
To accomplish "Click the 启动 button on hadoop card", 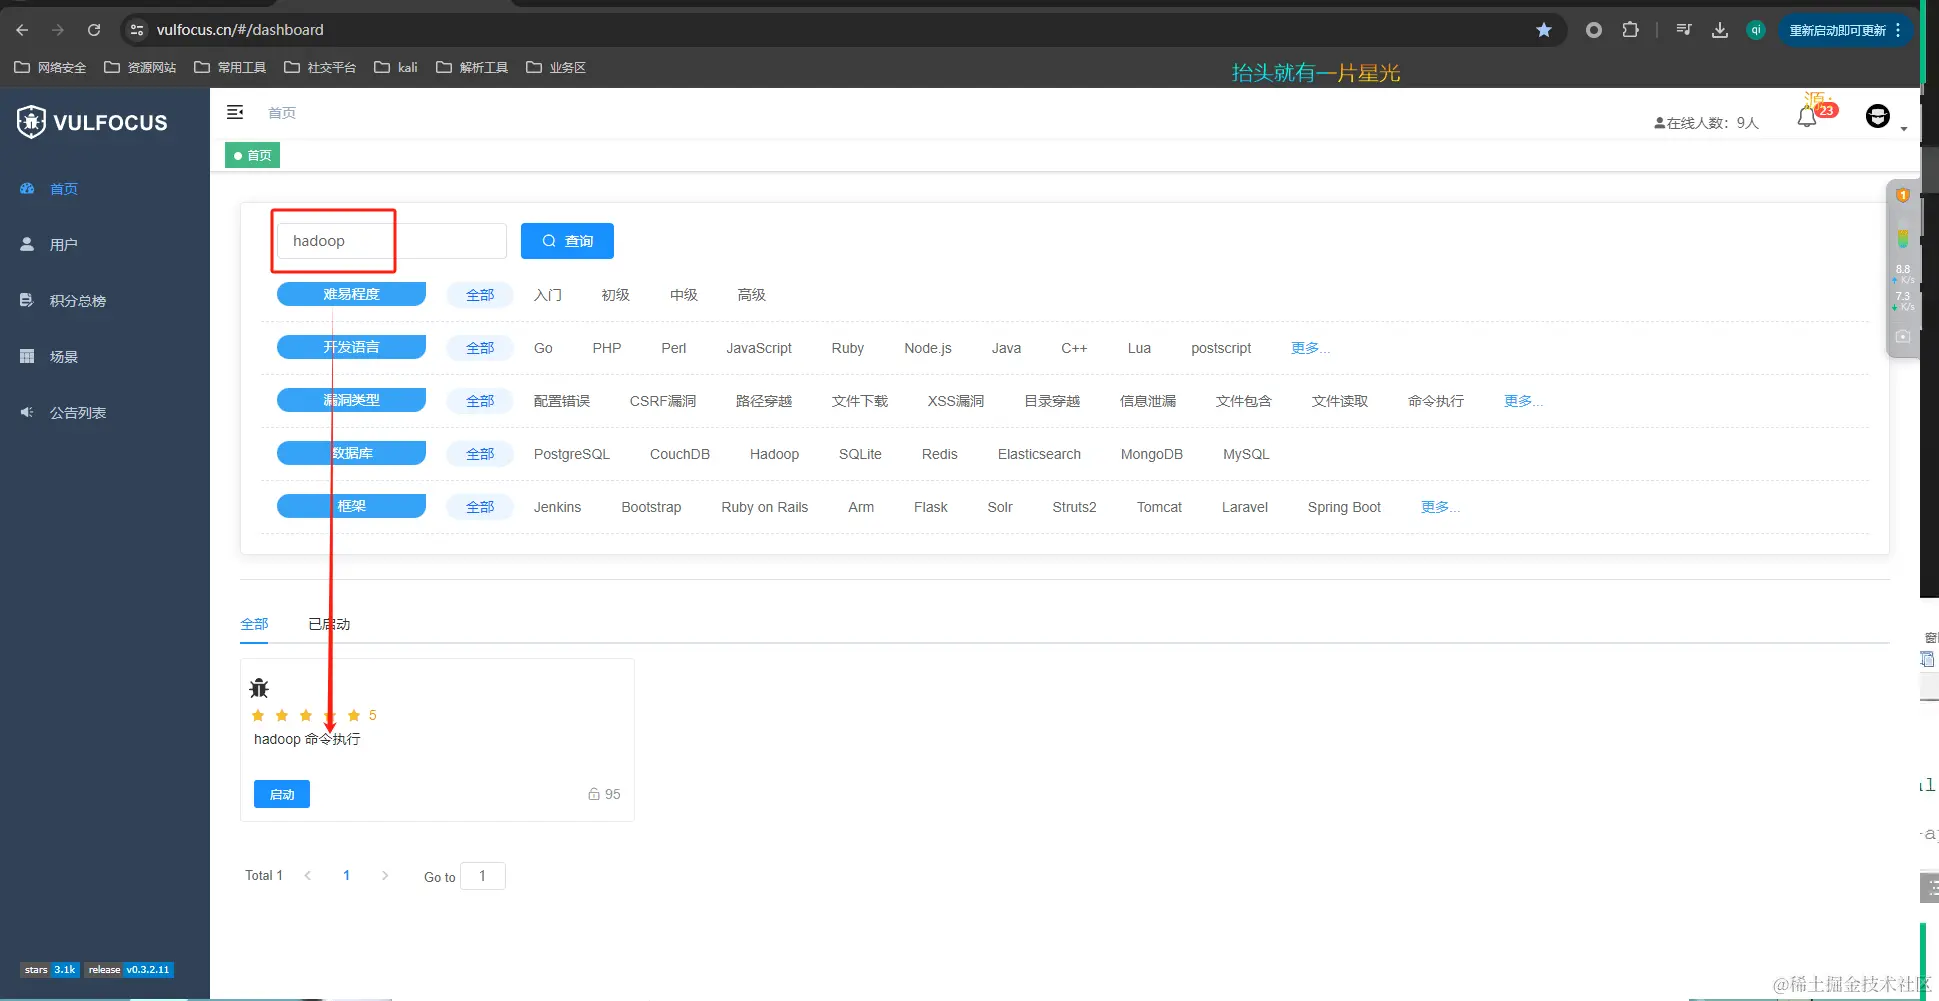I will click(282, 794).
